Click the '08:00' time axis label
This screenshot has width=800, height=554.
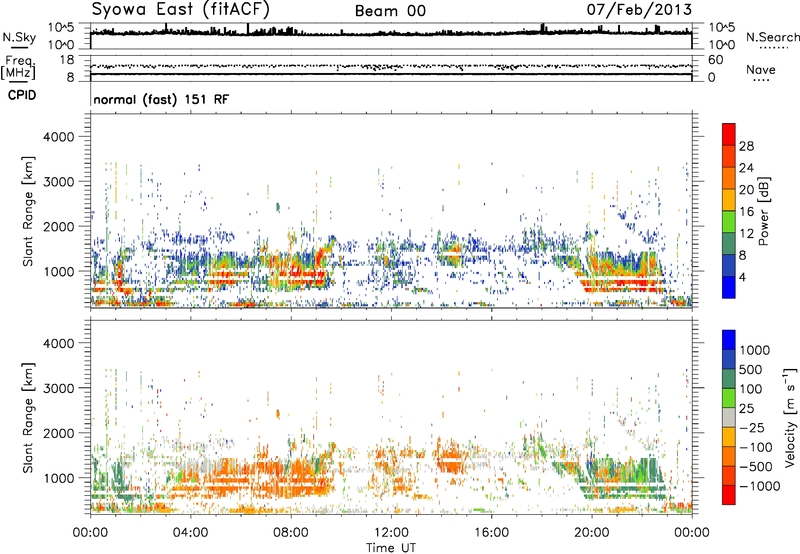[291, 533]
